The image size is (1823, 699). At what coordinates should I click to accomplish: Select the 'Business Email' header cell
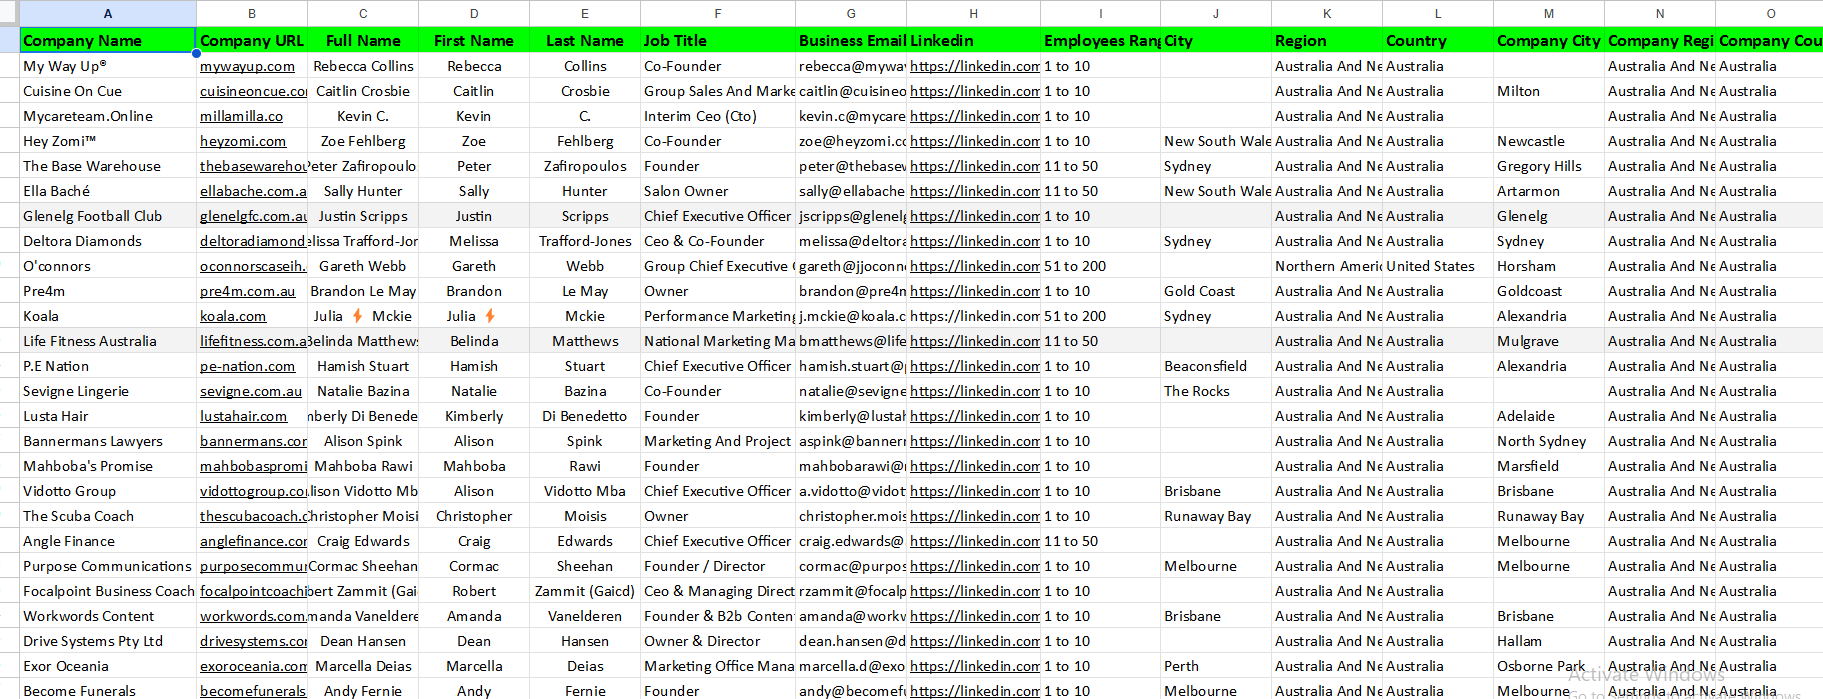point(851,40)
